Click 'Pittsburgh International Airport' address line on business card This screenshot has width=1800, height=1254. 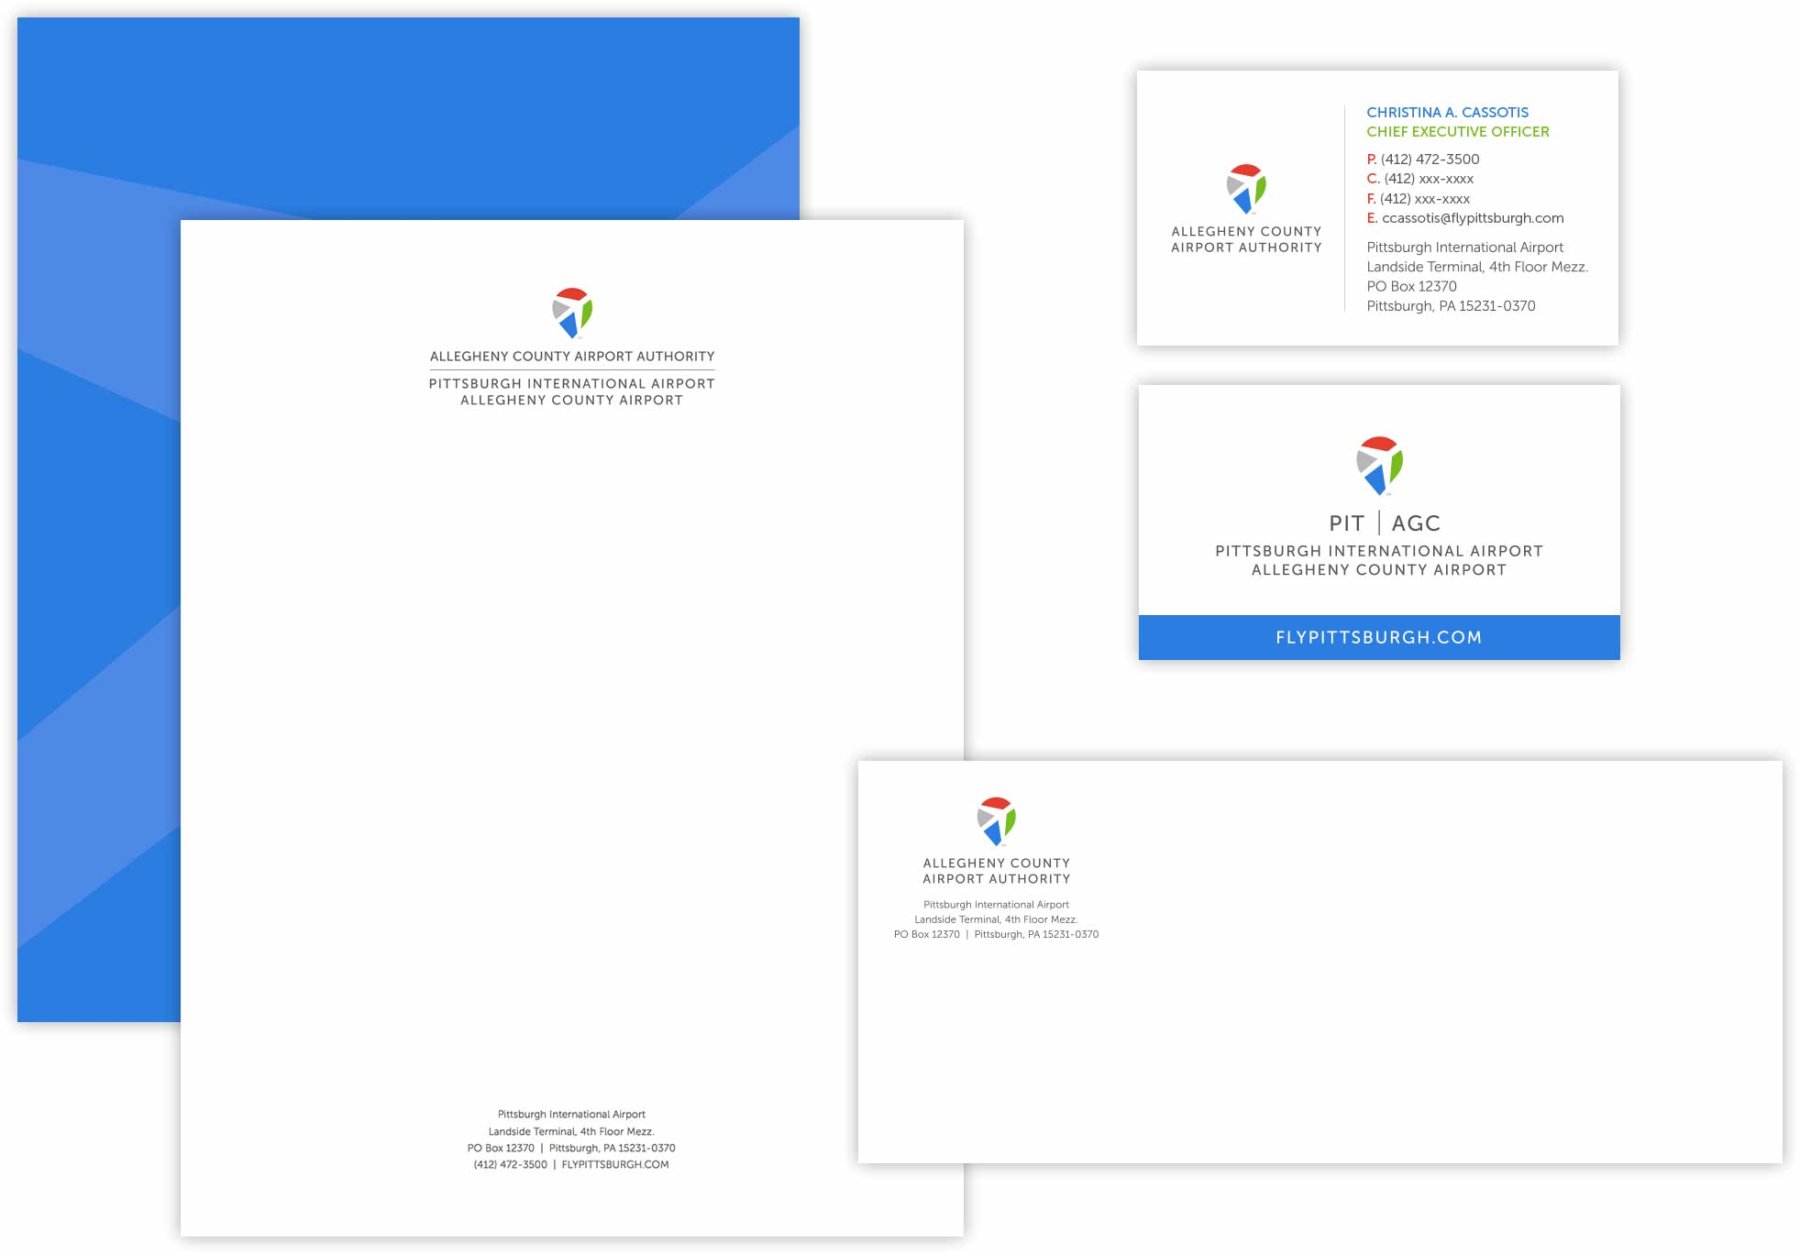coord(1465,247)
